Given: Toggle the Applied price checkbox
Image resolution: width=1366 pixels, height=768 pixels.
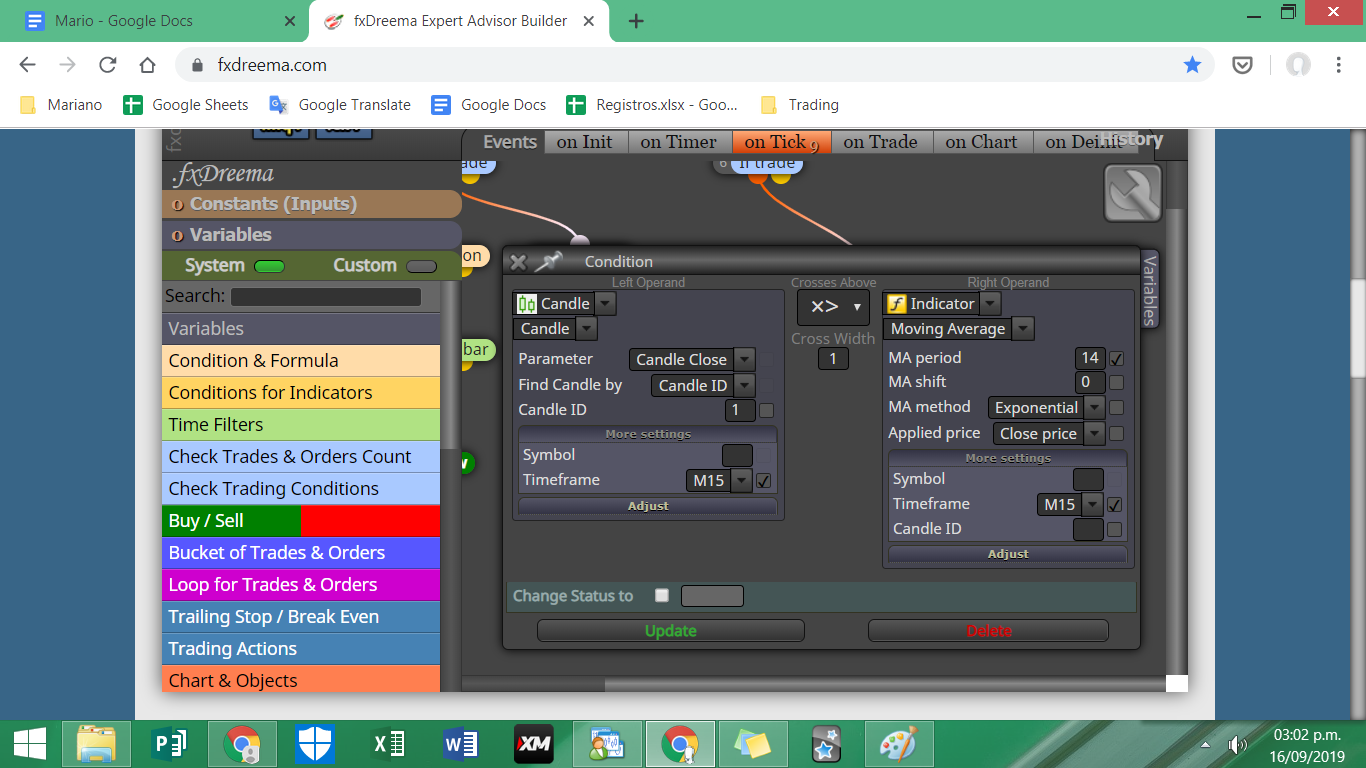Looking at the screenshot, I should (1116, 433).
